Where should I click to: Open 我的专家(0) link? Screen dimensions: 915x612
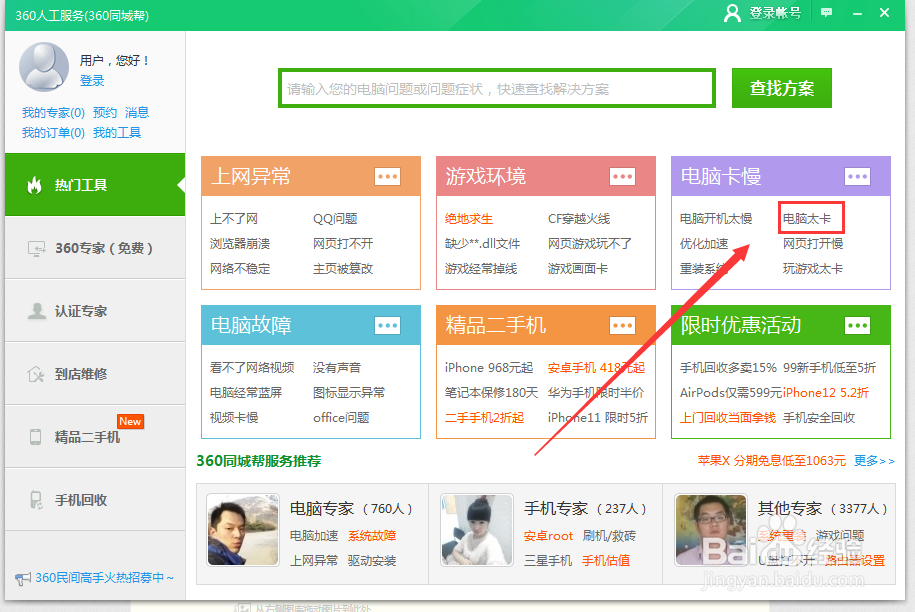click(x=53, y=113)
